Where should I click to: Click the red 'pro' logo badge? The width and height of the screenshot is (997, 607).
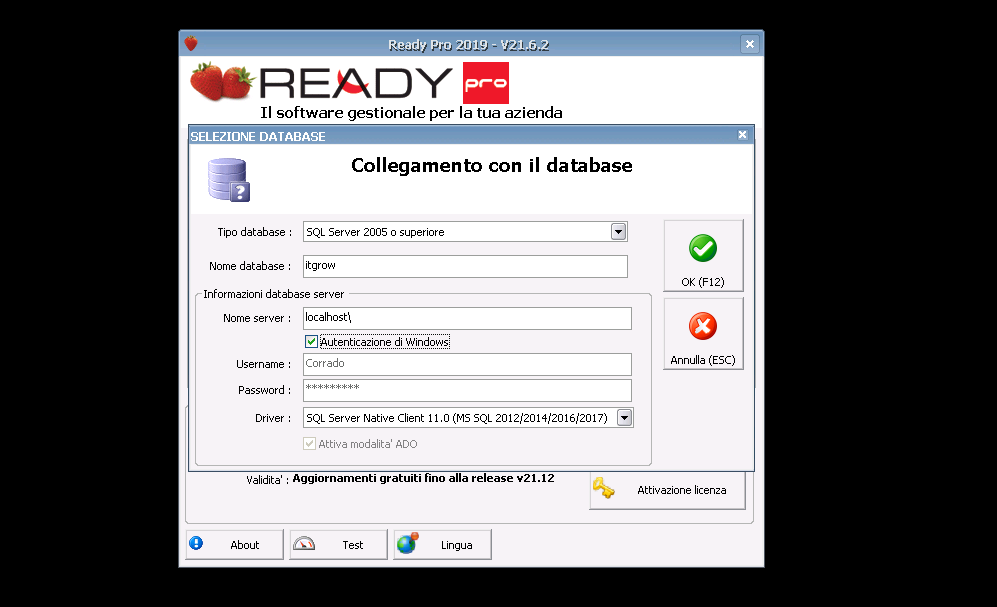point(486,83)
